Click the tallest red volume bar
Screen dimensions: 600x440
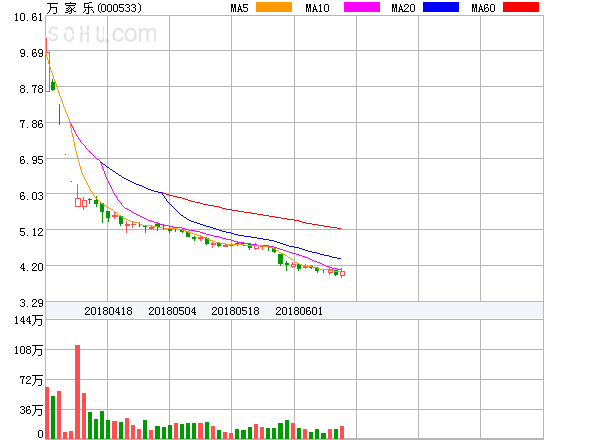[x=78, y=392]
